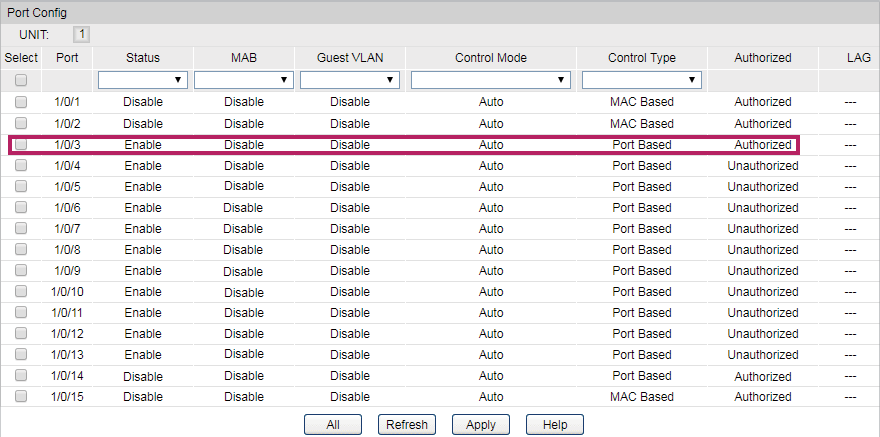Click the Port column header
Screen dimensions: 880x437
pyautogui.click(x=67, y=58)
